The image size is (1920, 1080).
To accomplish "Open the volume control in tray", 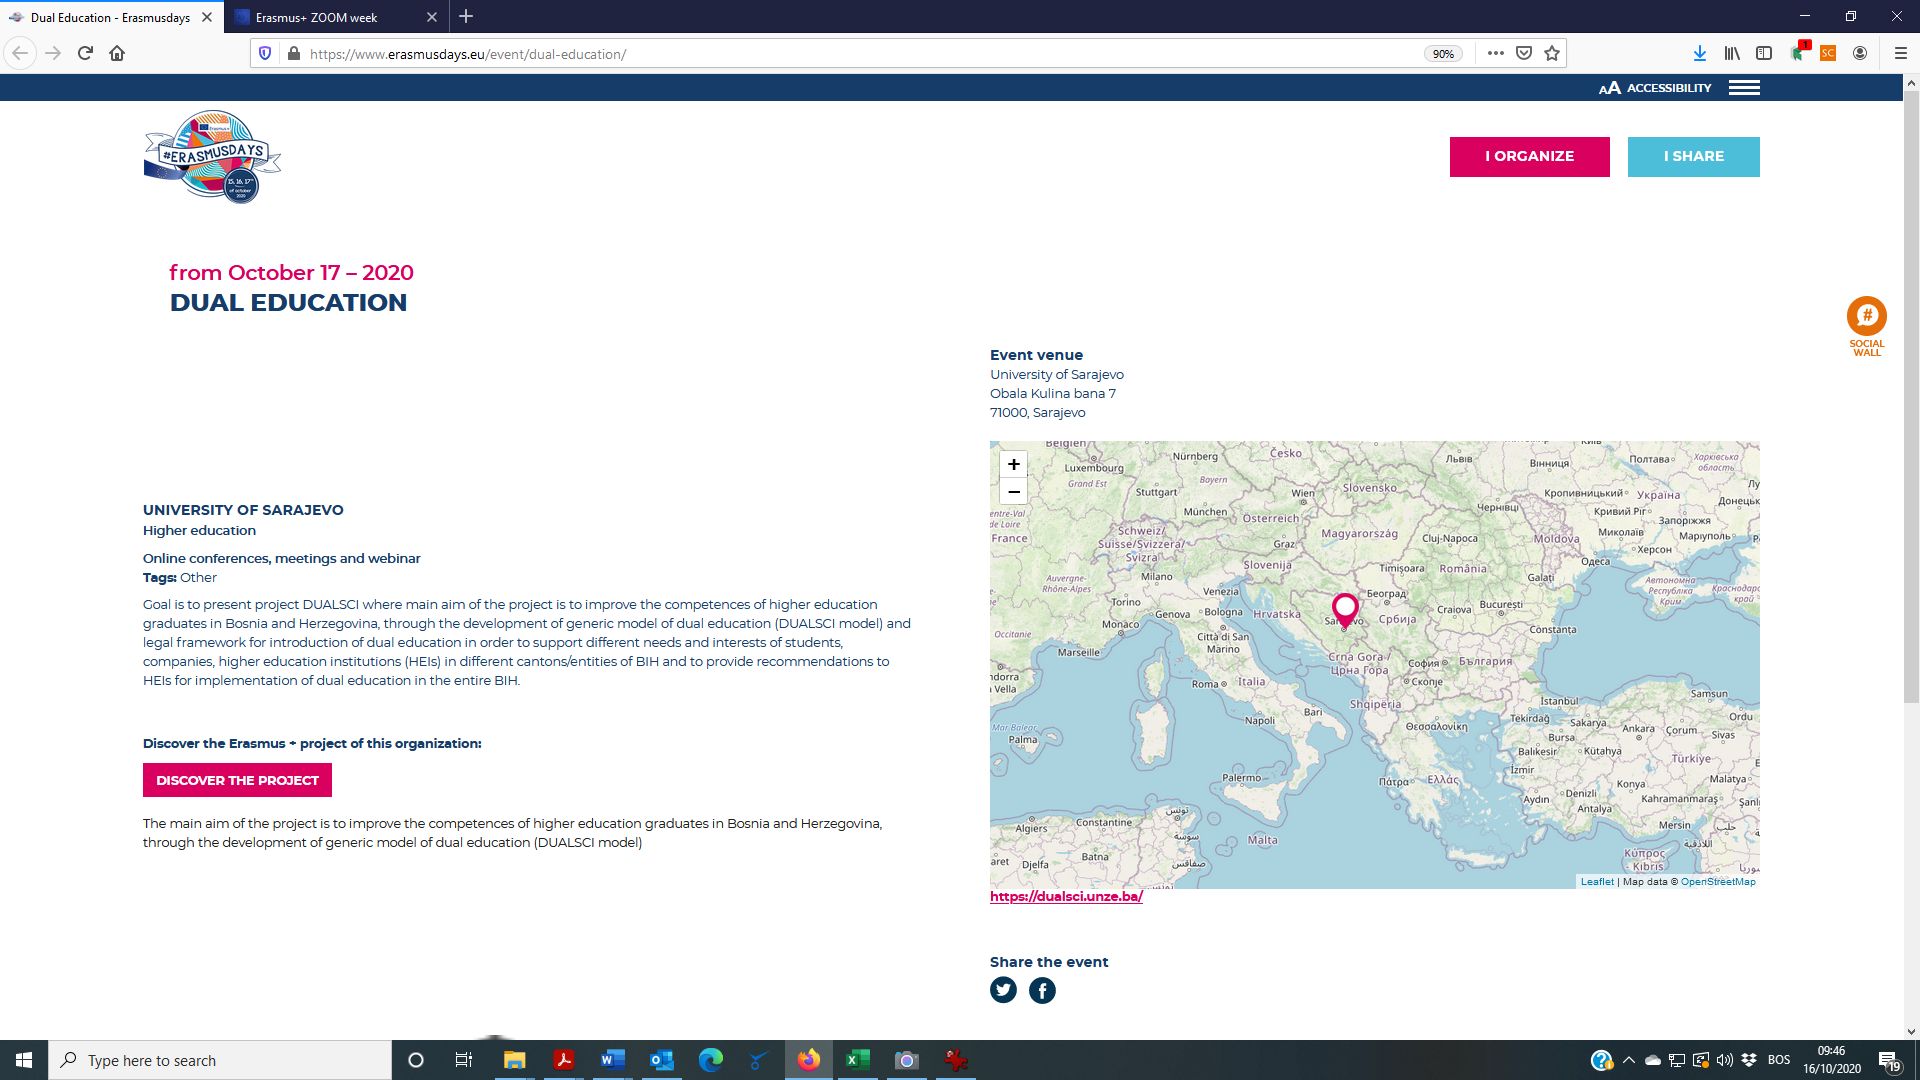I will coord(1724,1060).
